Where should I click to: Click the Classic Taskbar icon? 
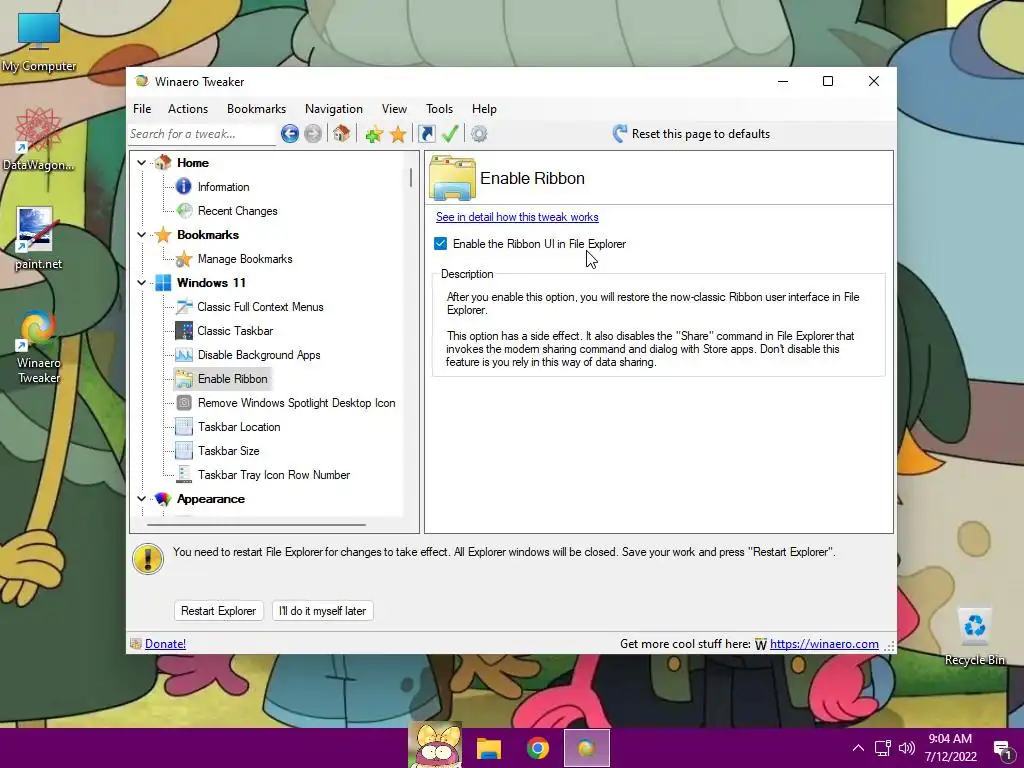tap(184, 330)
